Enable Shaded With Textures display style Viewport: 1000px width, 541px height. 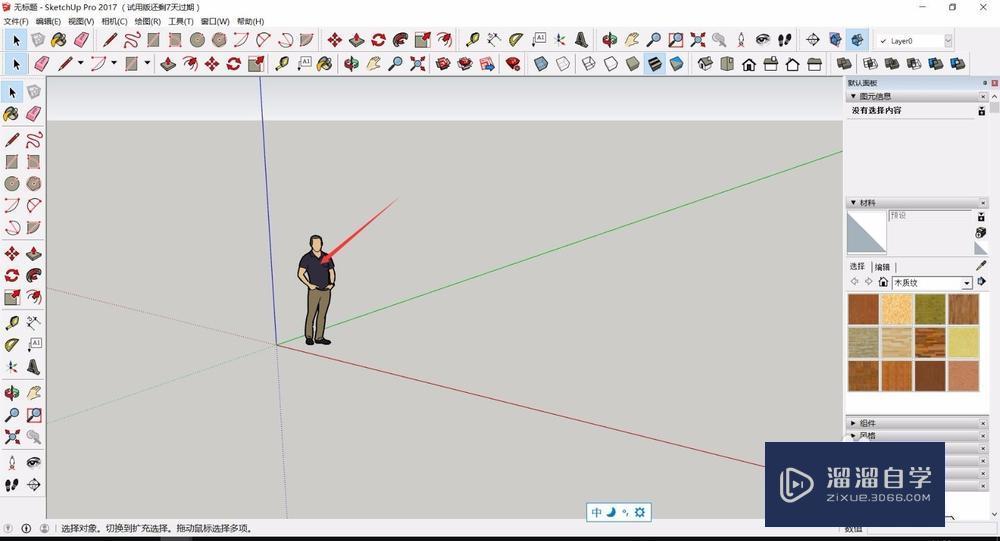[x=655, y=64]
